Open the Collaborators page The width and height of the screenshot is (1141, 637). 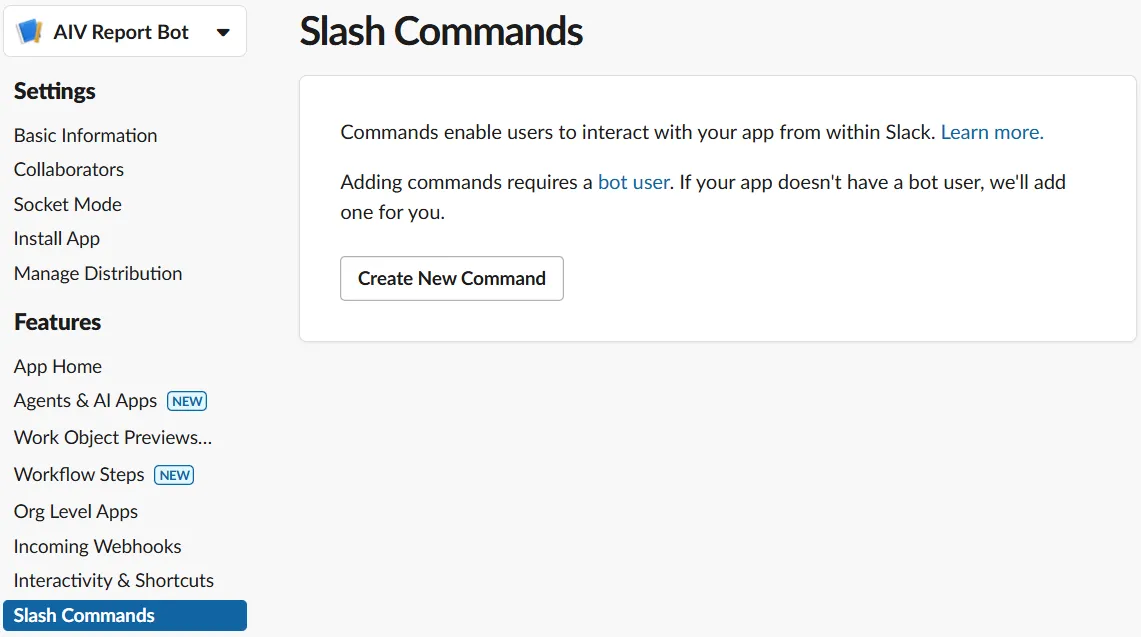tap(68, 169)
